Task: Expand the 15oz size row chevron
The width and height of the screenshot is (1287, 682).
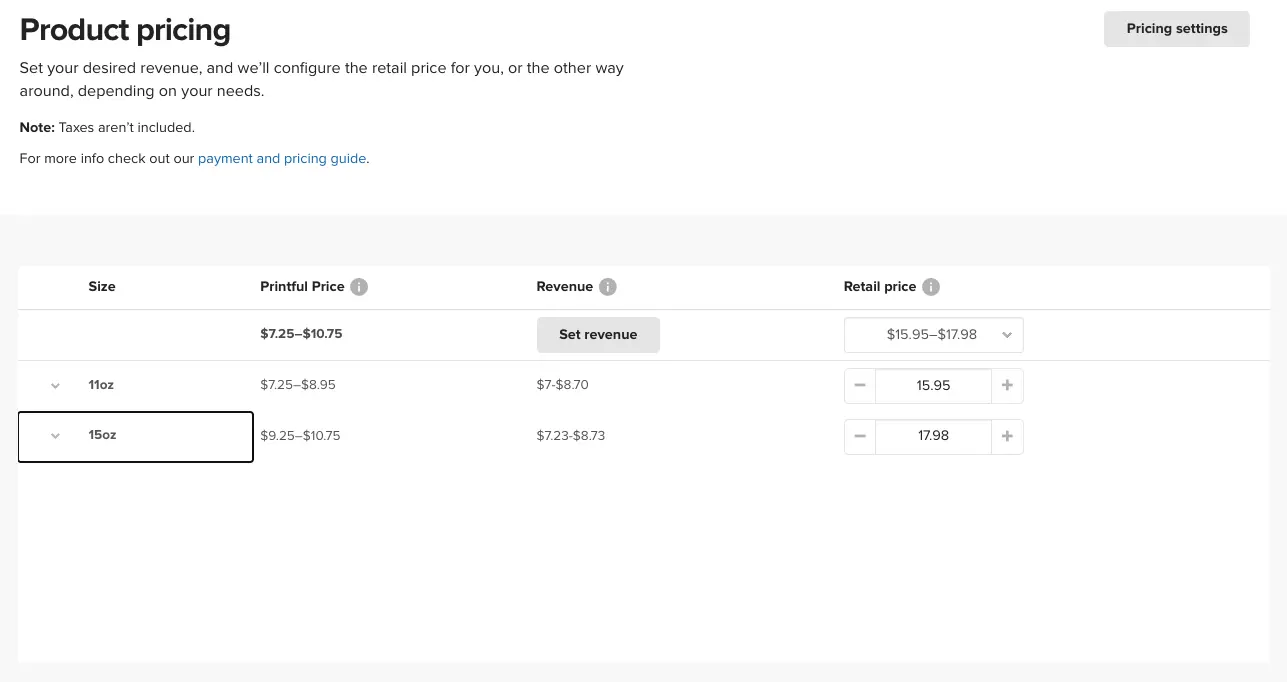Action: 56,436
